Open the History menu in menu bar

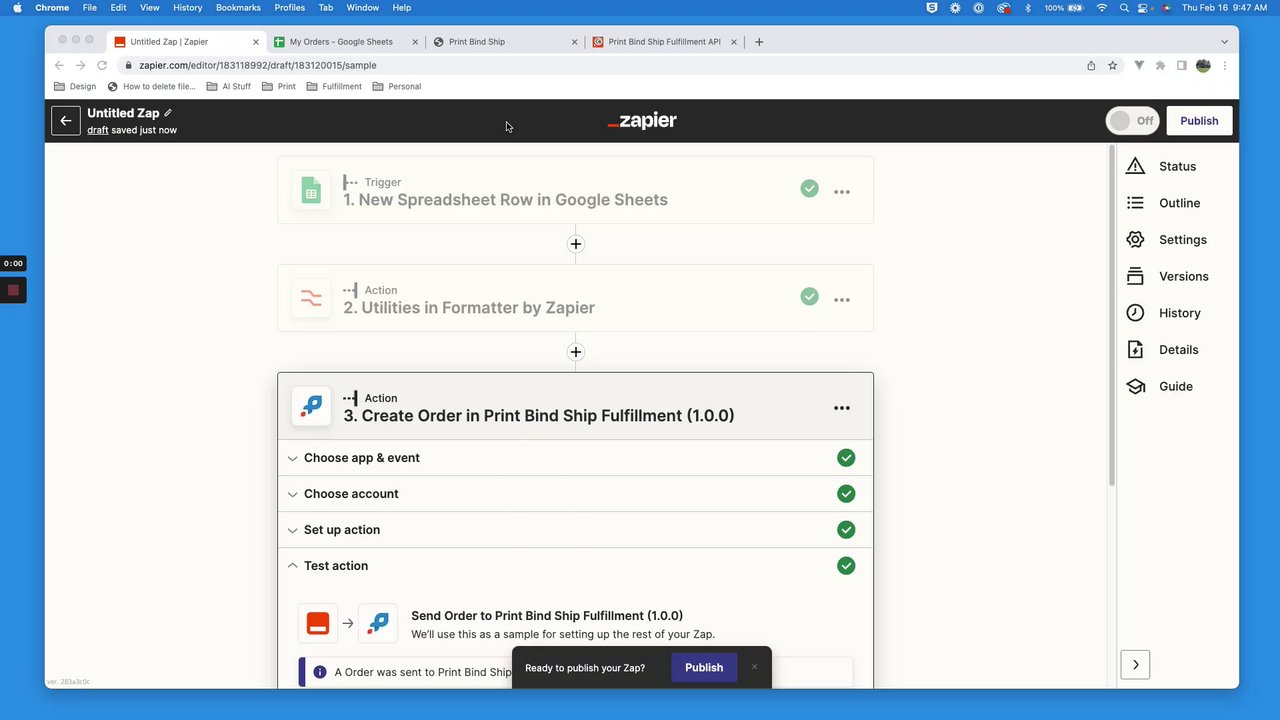coord(187,7)
